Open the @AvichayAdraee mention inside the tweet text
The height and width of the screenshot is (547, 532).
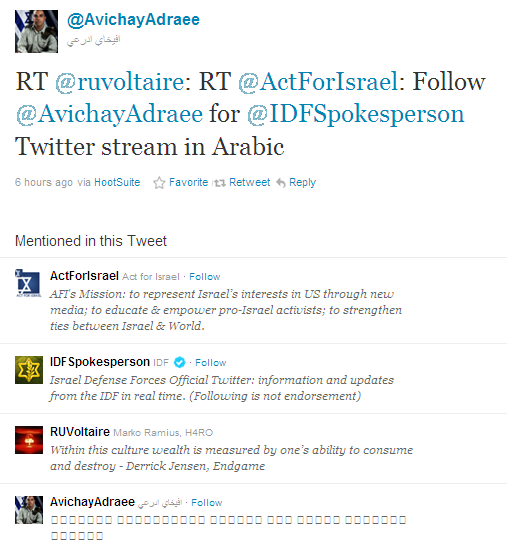(109, 114)
